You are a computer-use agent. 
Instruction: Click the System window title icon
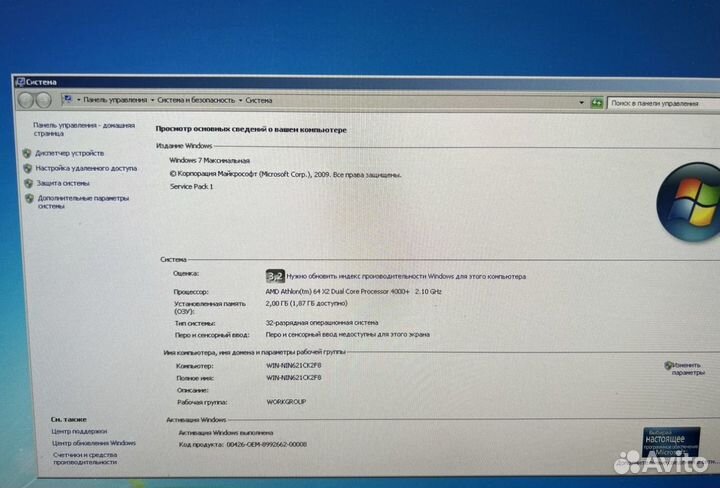coord(20,82)
